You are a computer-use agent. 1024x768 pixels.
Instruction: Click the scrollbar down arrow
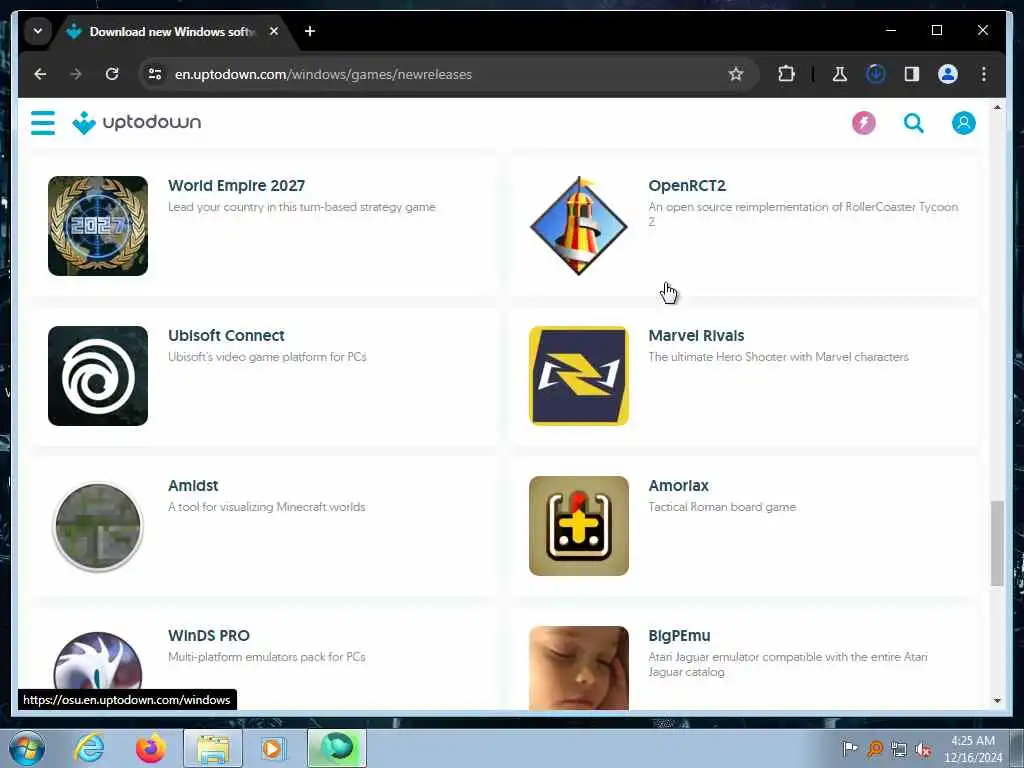pos(997,701)
